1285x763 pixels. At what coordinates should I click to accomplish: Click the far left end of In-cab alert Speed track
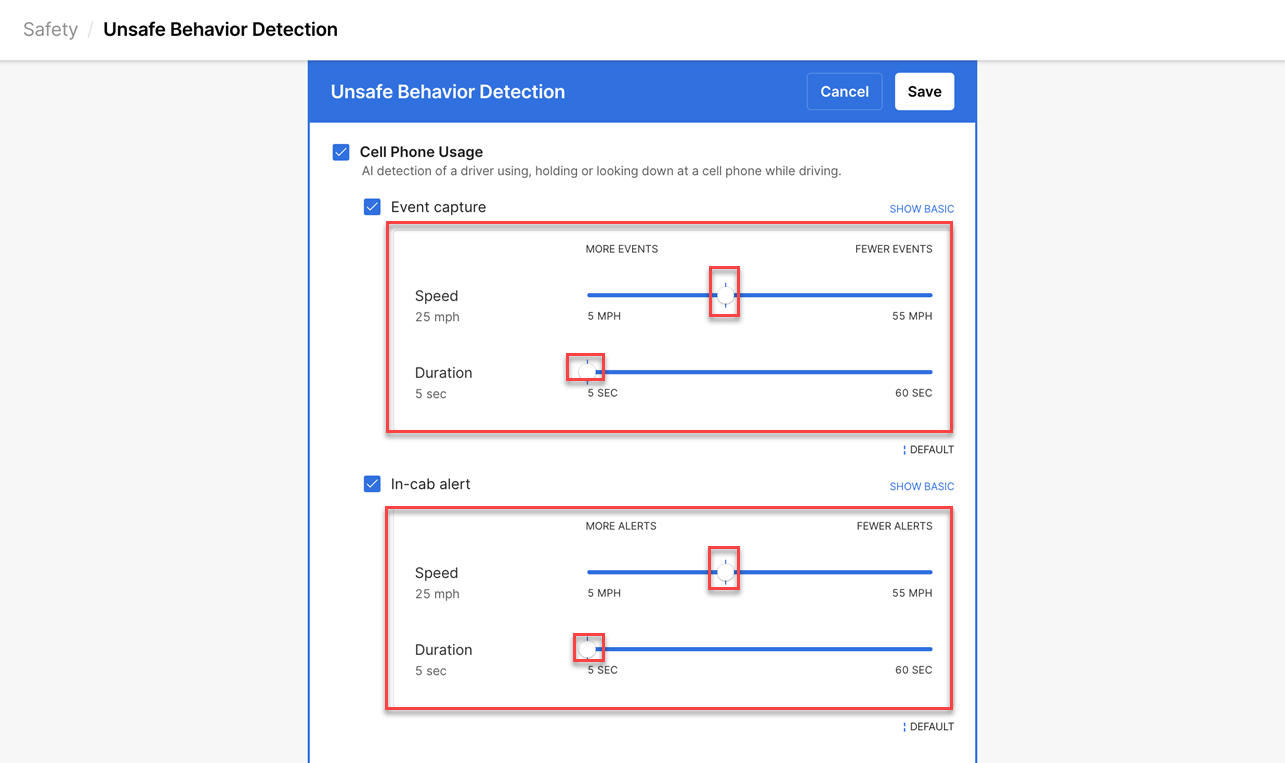click(x=590, y=572)
